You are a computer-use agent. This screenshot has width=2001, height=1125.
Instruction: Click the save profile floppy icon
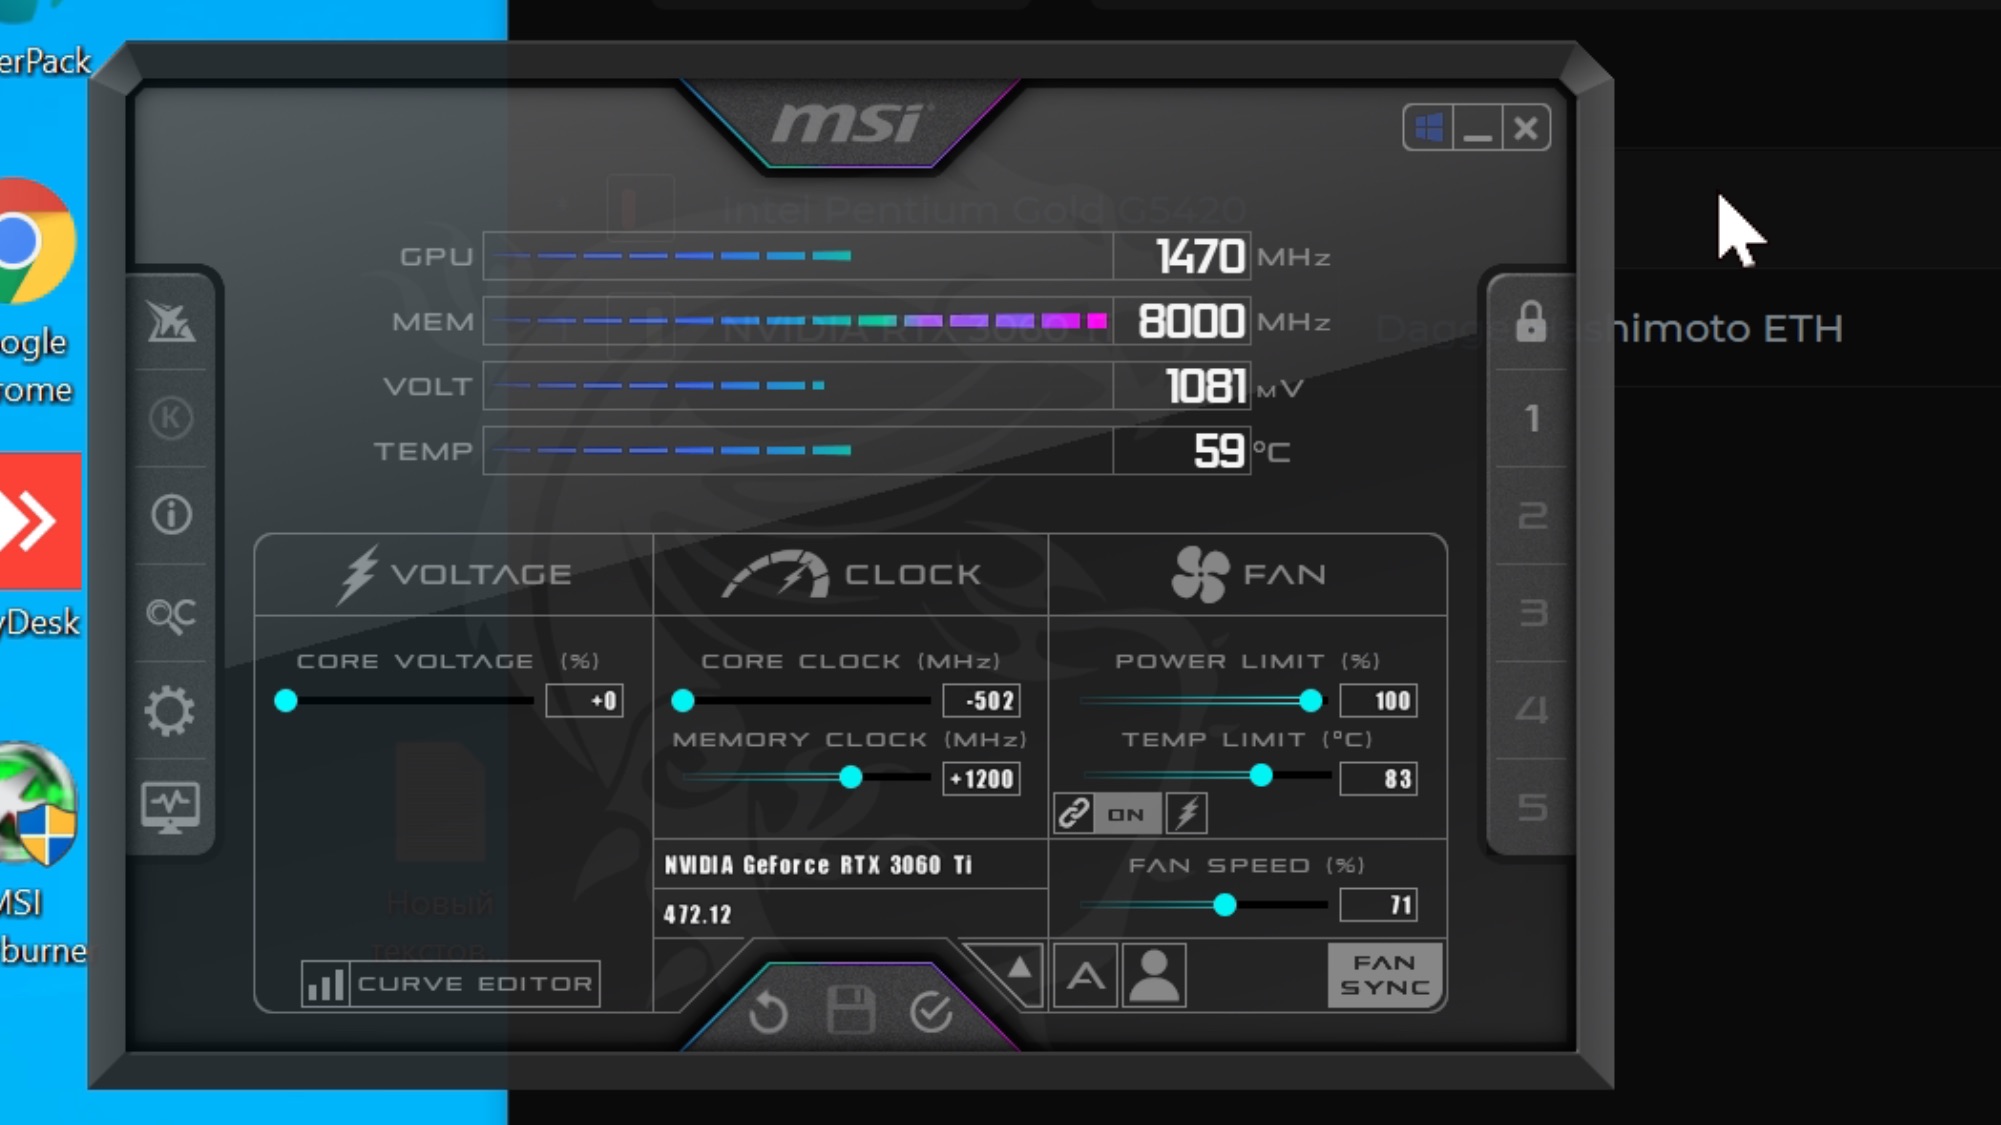pos(851,1010)
